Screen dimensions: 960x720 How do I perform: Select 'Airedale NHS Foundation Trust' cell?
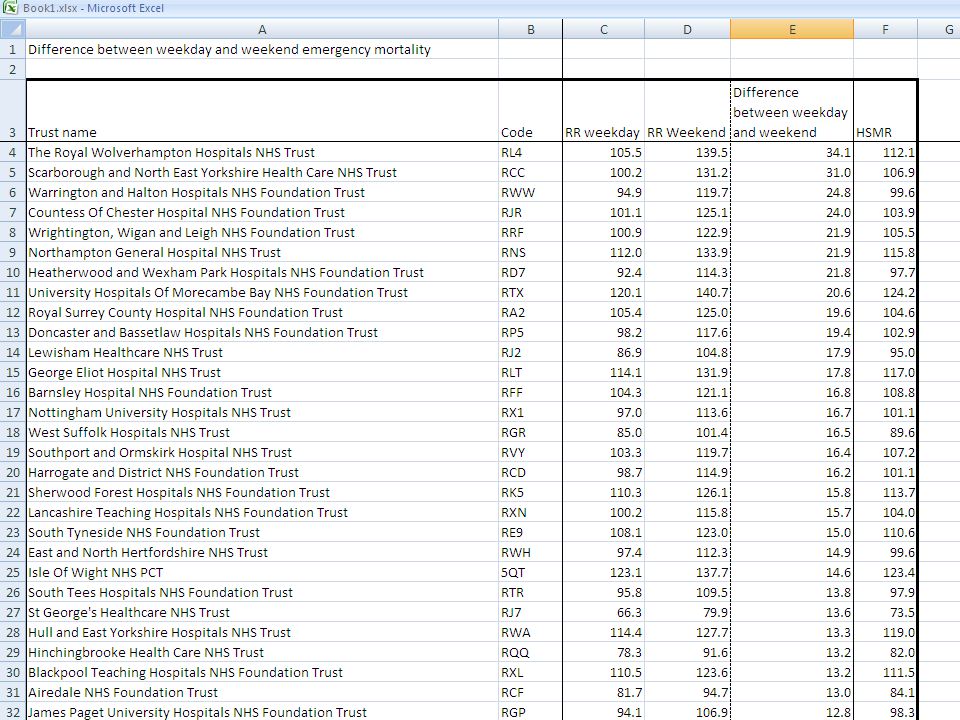point(262,692)
